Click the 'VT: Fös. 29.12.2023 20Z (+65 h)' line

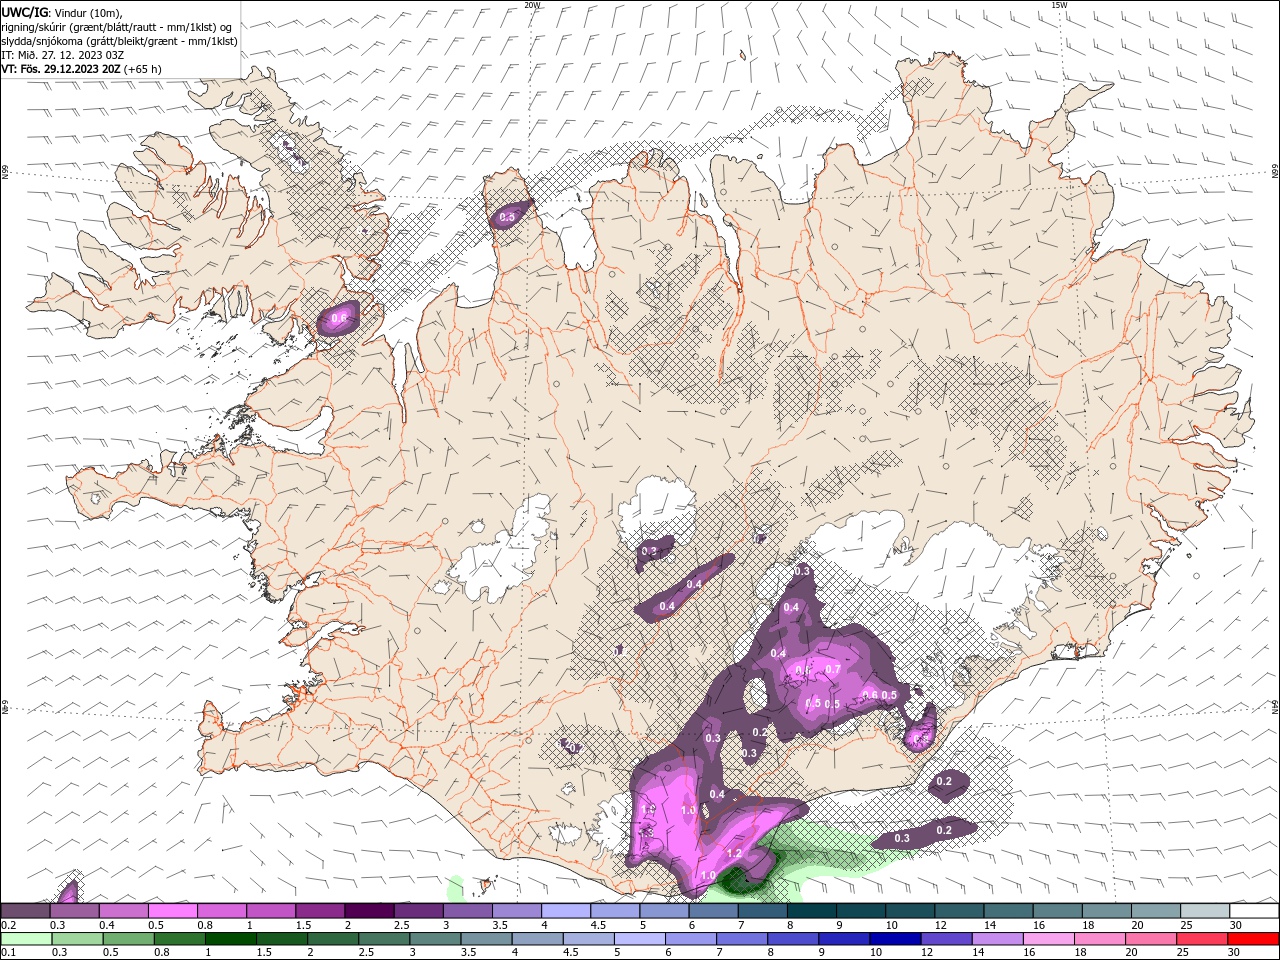click(x=82, y=69)
